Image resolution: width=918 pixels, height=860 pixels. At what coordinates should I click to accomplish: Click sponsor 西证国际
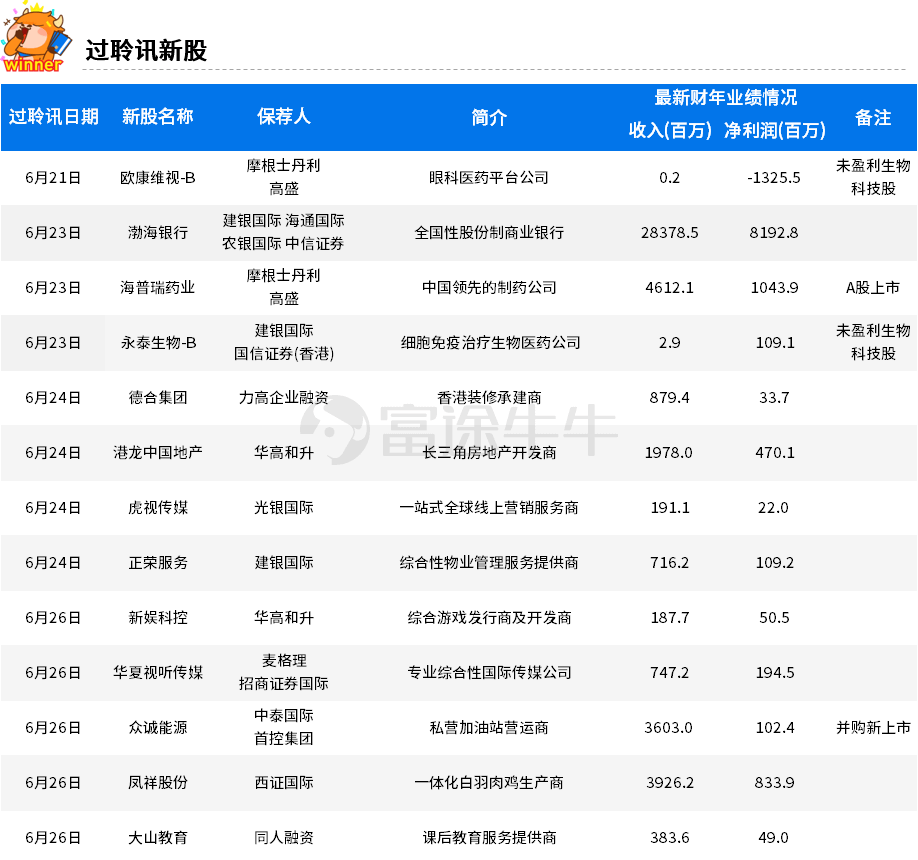[x=284, y=783]
